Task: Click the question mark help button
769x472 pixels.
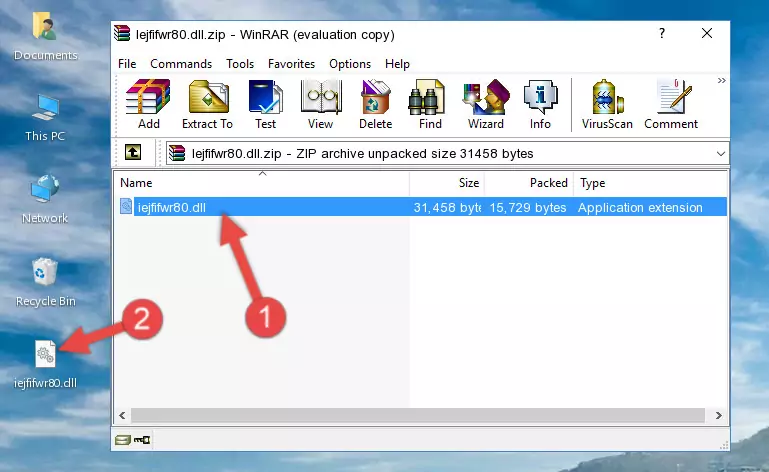Action: tap(662, 33)
